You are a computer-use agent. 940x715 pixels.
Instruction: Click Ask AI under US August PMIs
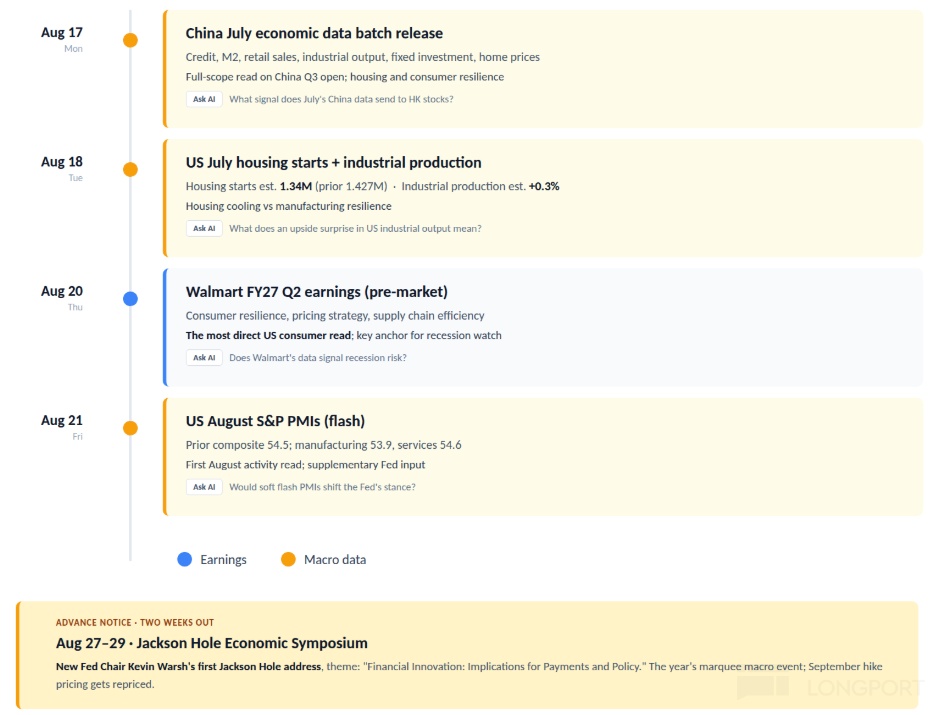tap(204, 487)
